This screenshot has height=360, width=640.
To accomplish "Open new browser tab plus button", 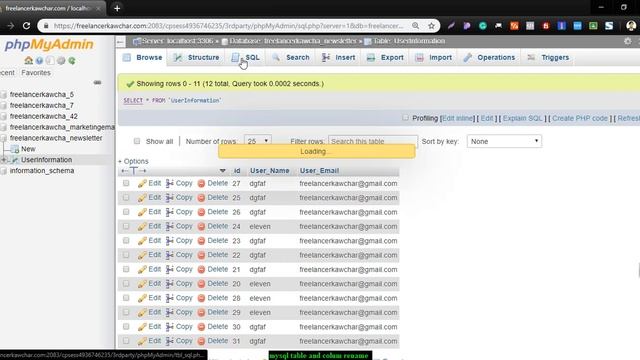I will point(117,8).
